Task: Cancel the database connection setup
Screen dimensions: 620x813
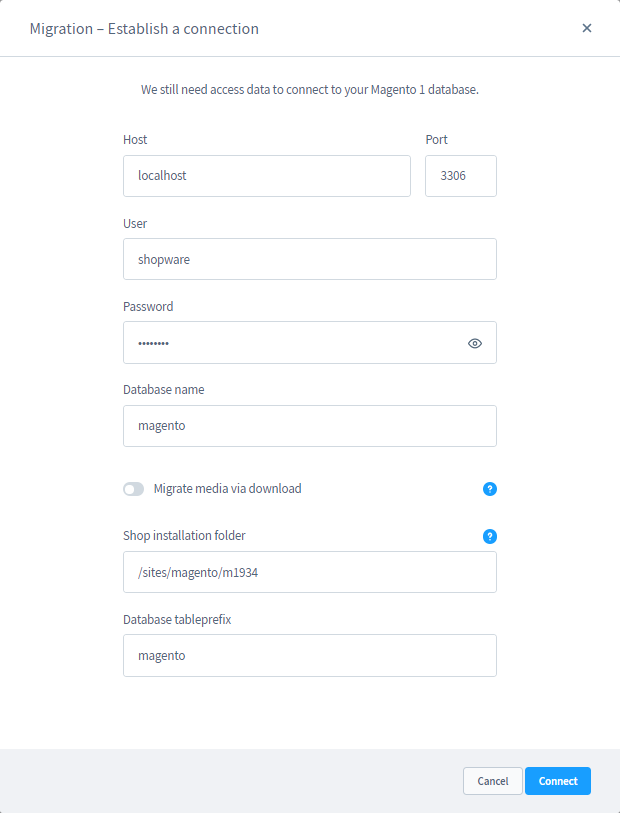Action: [492, 781]
